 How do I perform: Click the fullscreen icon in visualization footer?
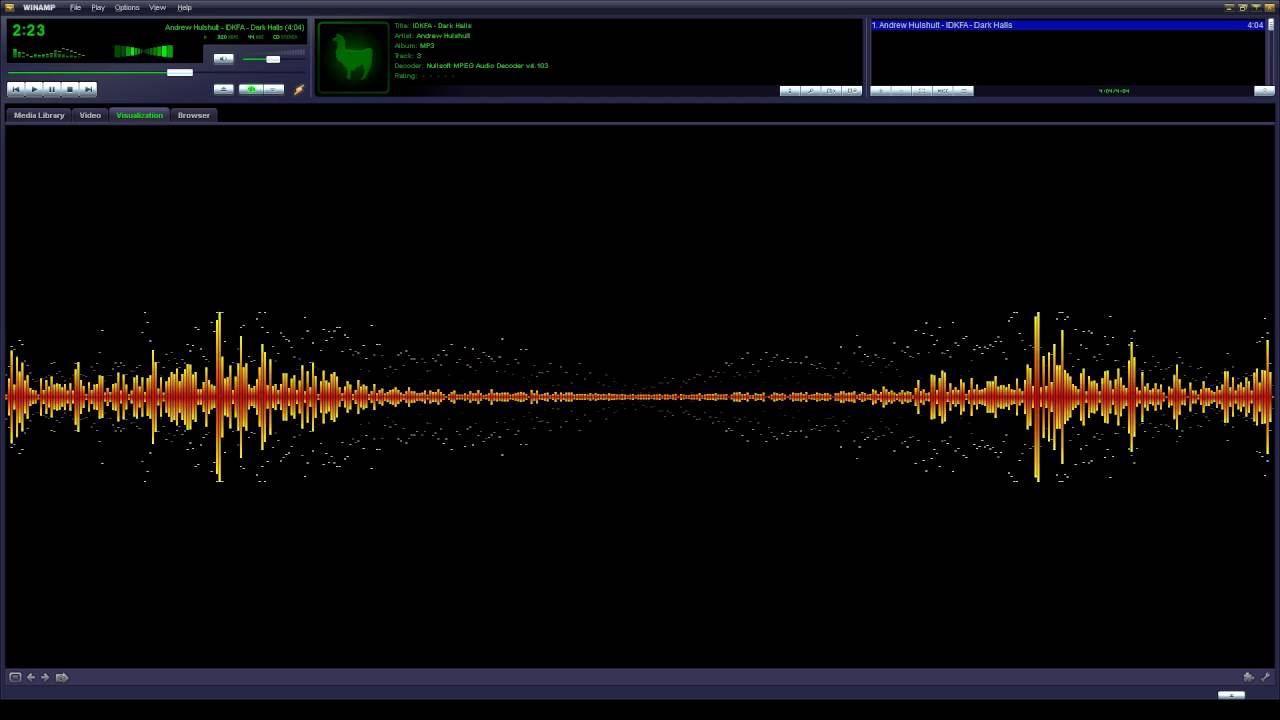[15, 677]
